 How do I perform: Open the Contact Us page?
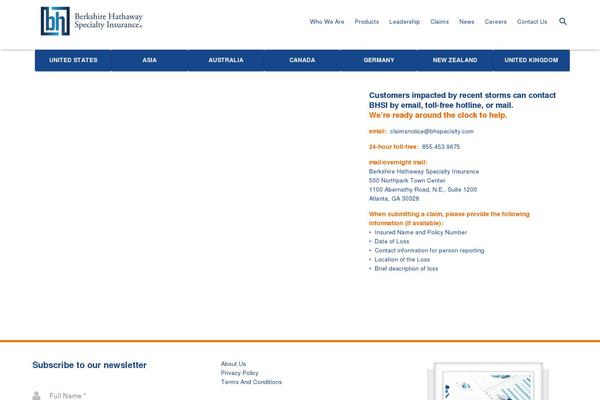click(x=532, y=22)
